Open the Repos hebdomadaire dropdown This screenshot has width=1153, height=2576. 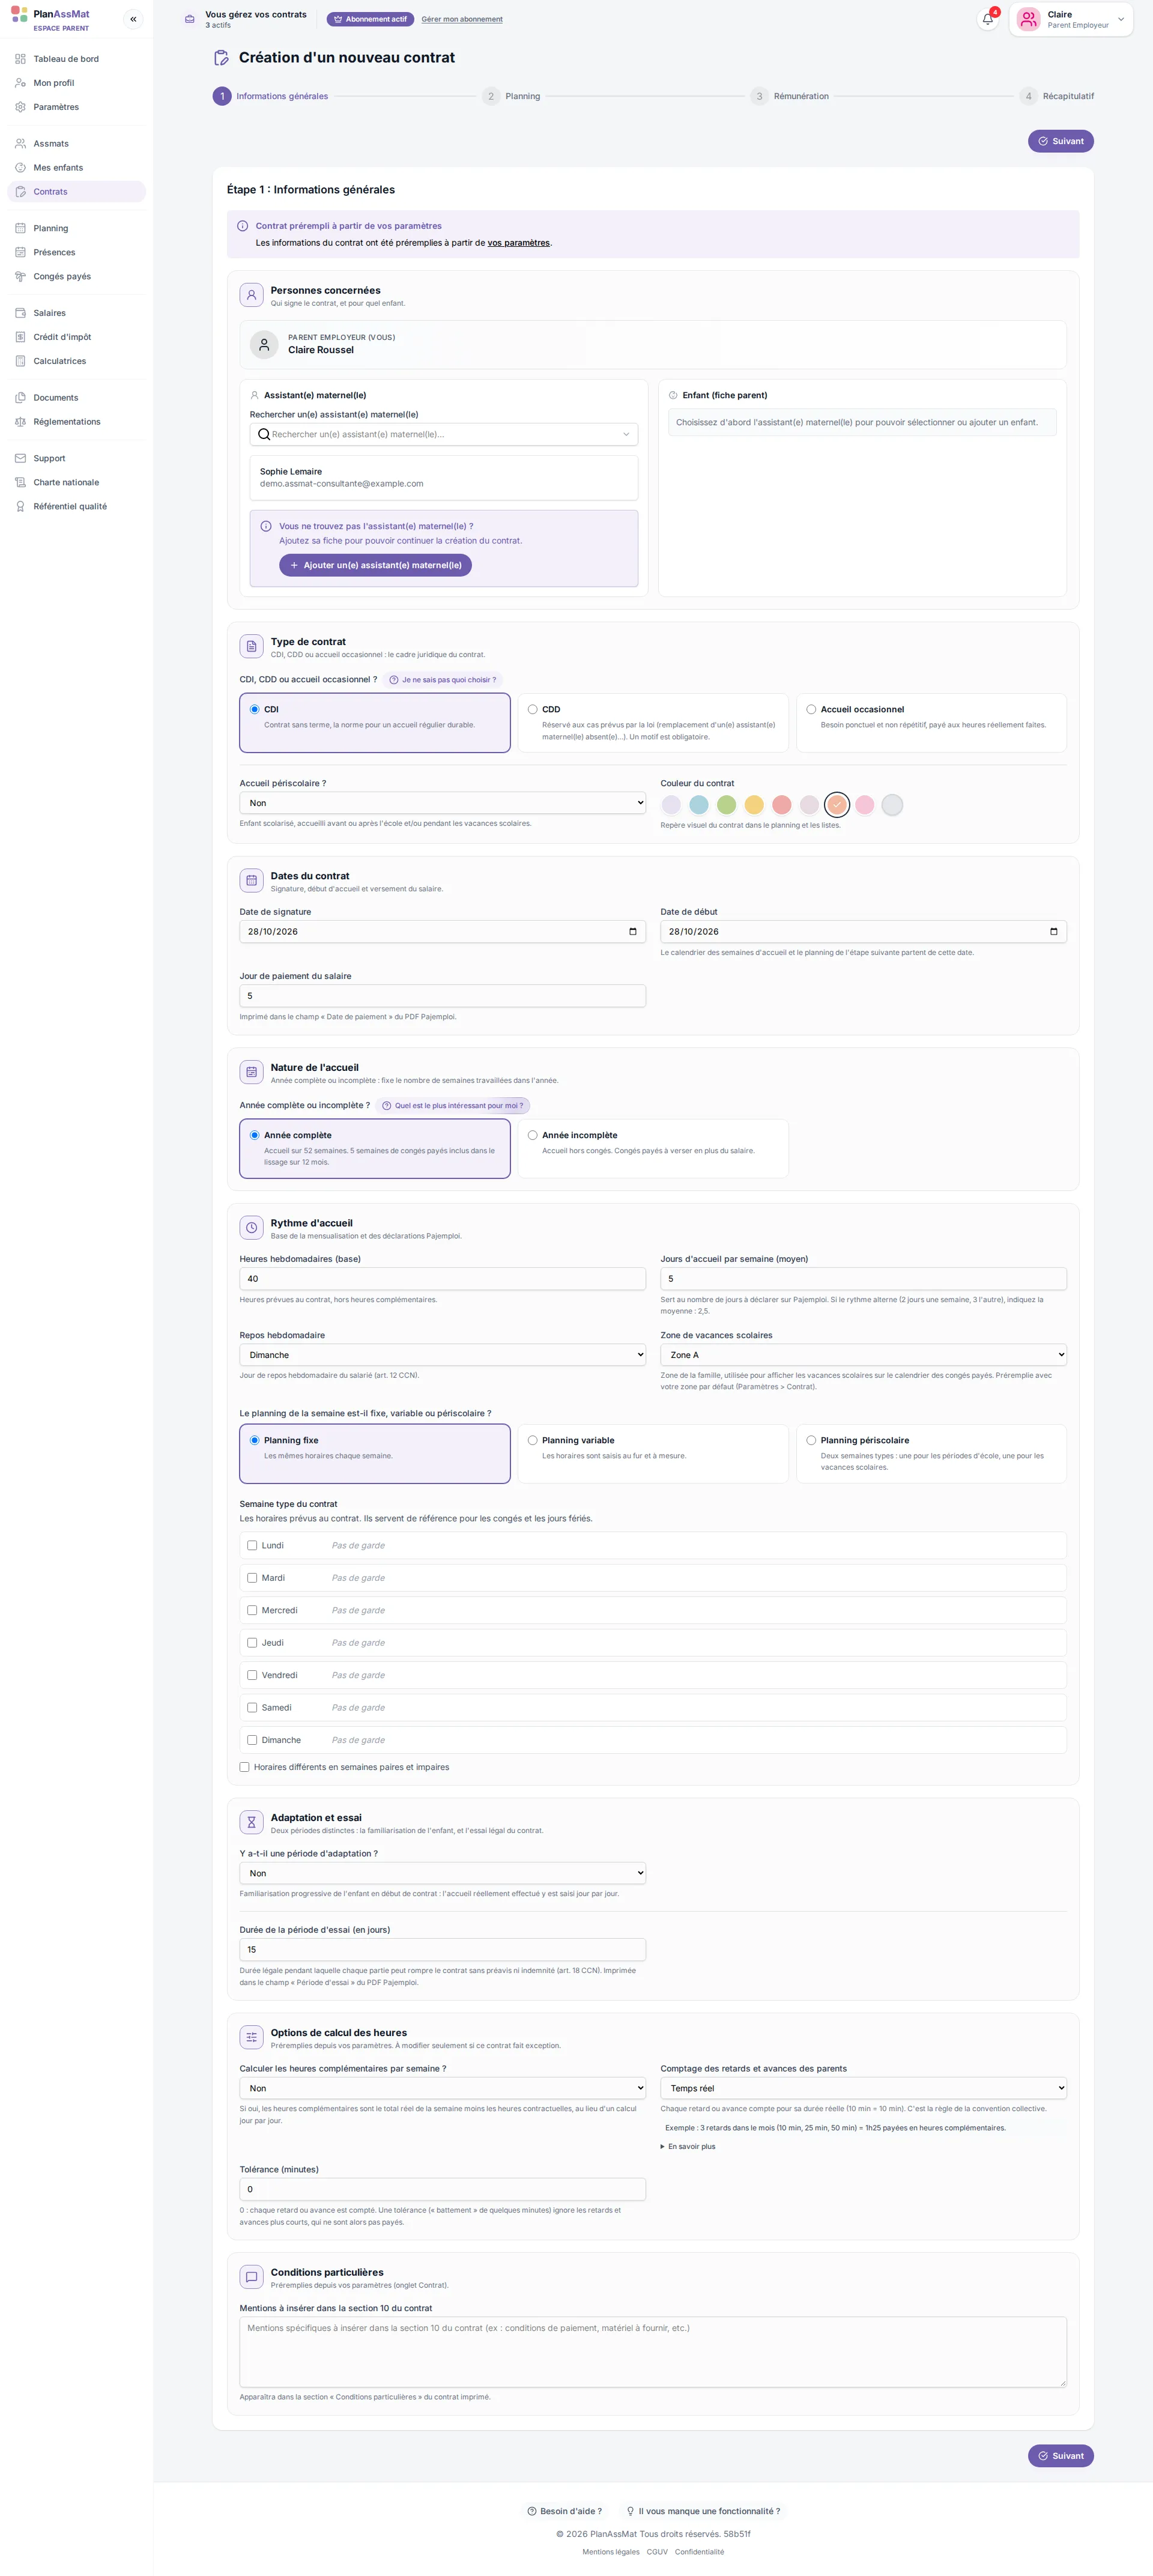point(442,1355)
